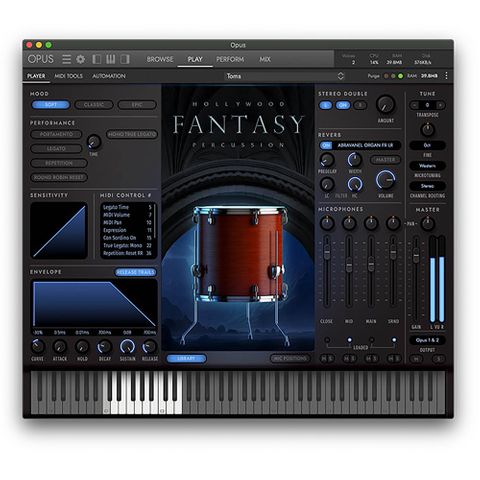Click the Close mic pan knob

click(x=327, y=223)
